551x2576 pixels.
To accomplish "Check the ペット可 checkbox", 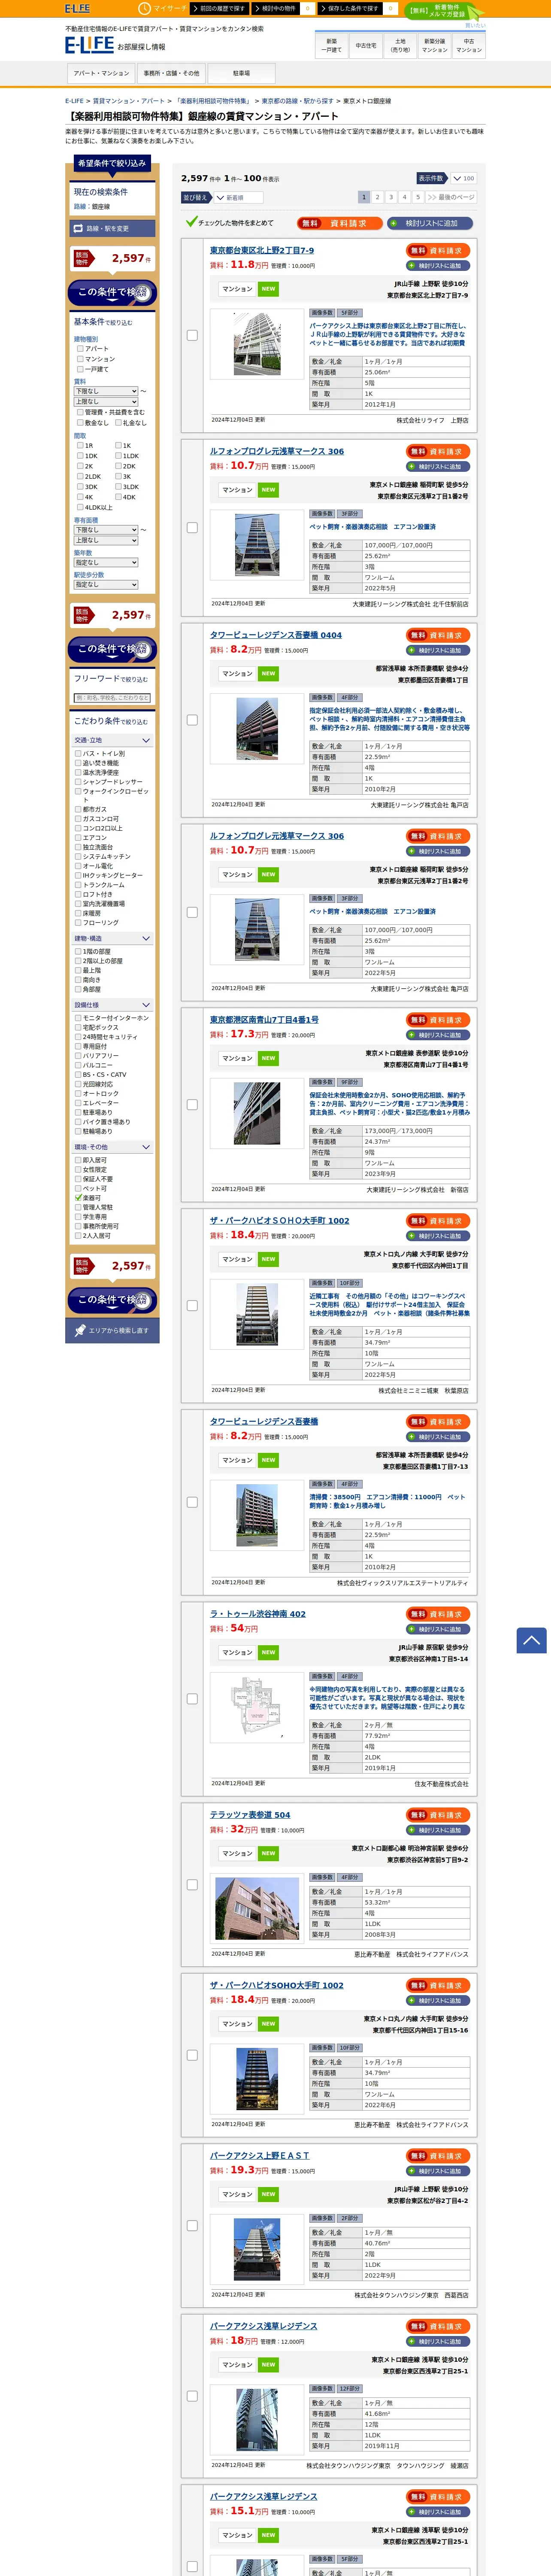I will point(78,1188).
